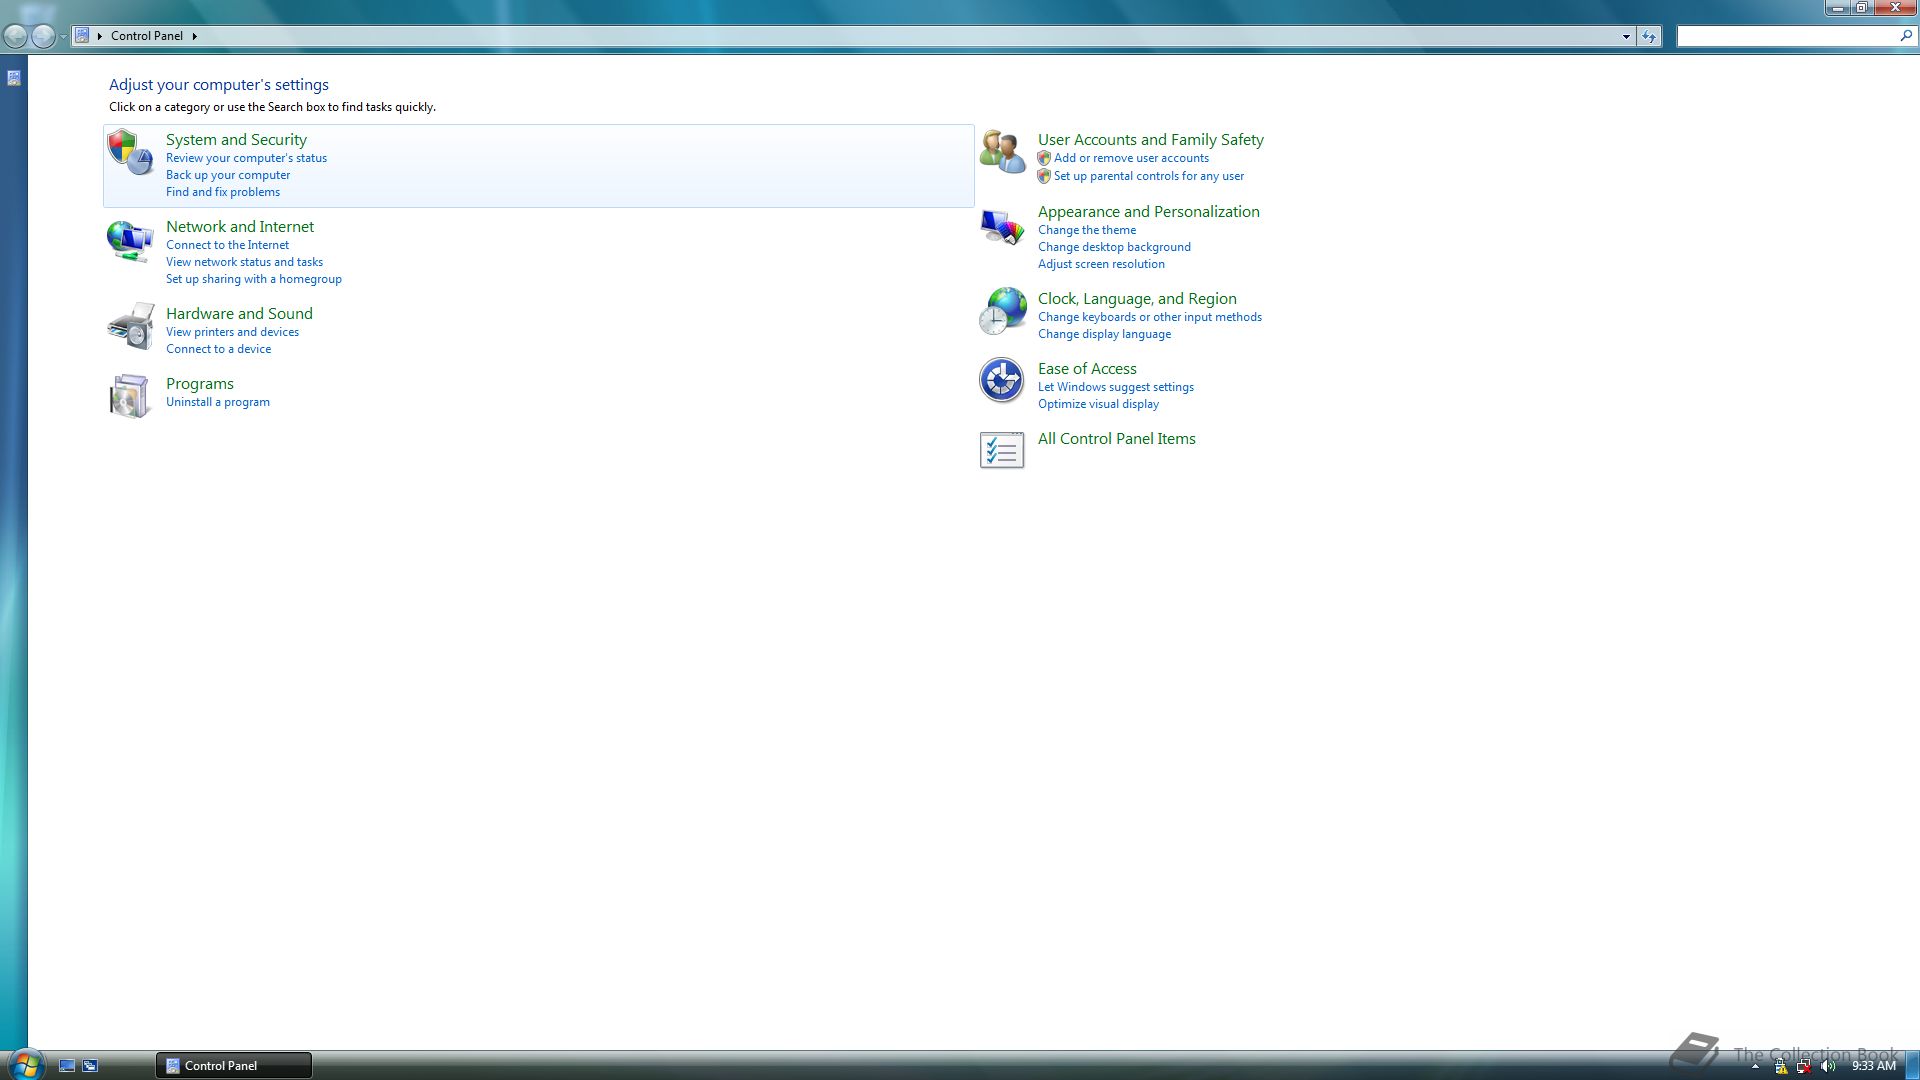
Task: Click the Show desktop strip beside clock
Action: (1913, 1066)
